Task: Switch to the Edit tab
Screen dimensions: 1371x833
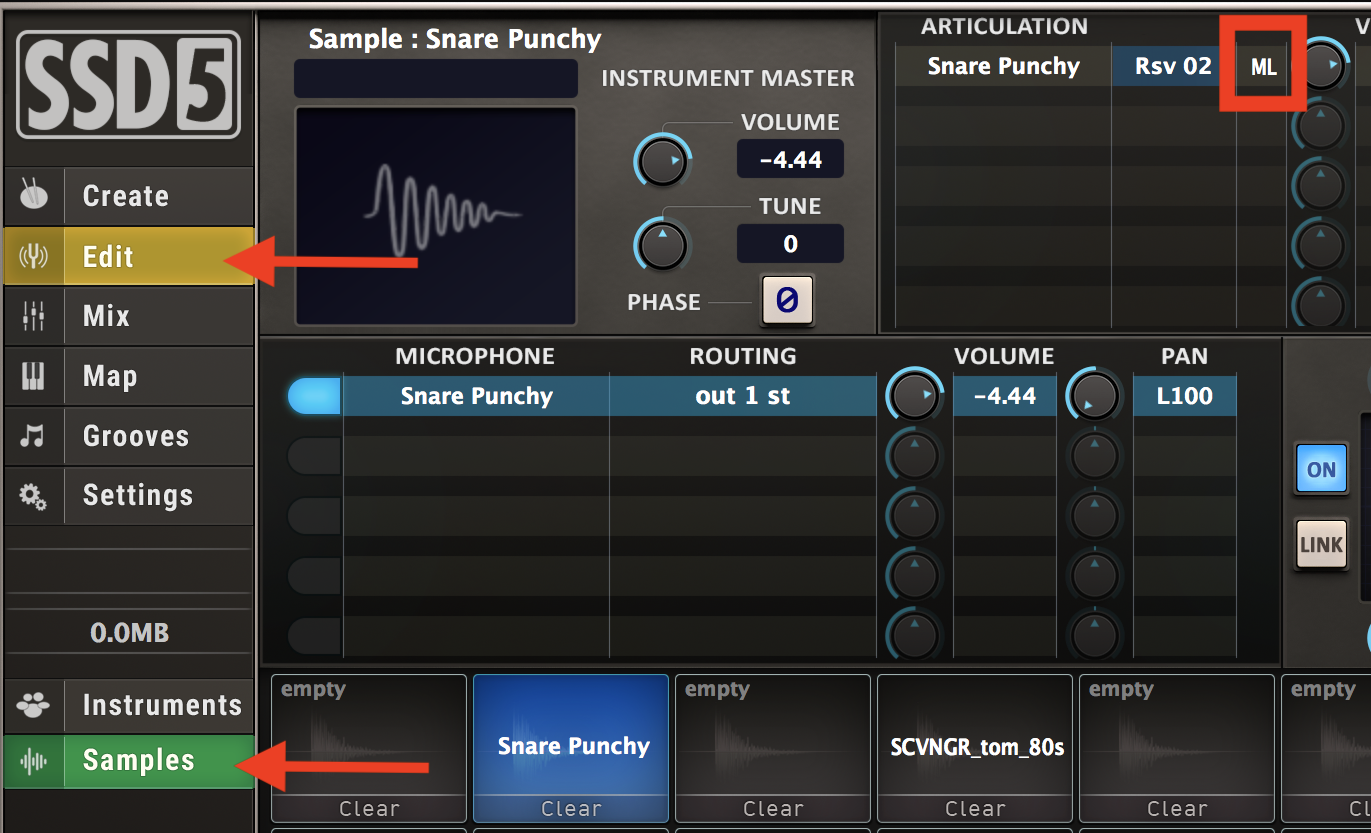Action: [128, 257]
